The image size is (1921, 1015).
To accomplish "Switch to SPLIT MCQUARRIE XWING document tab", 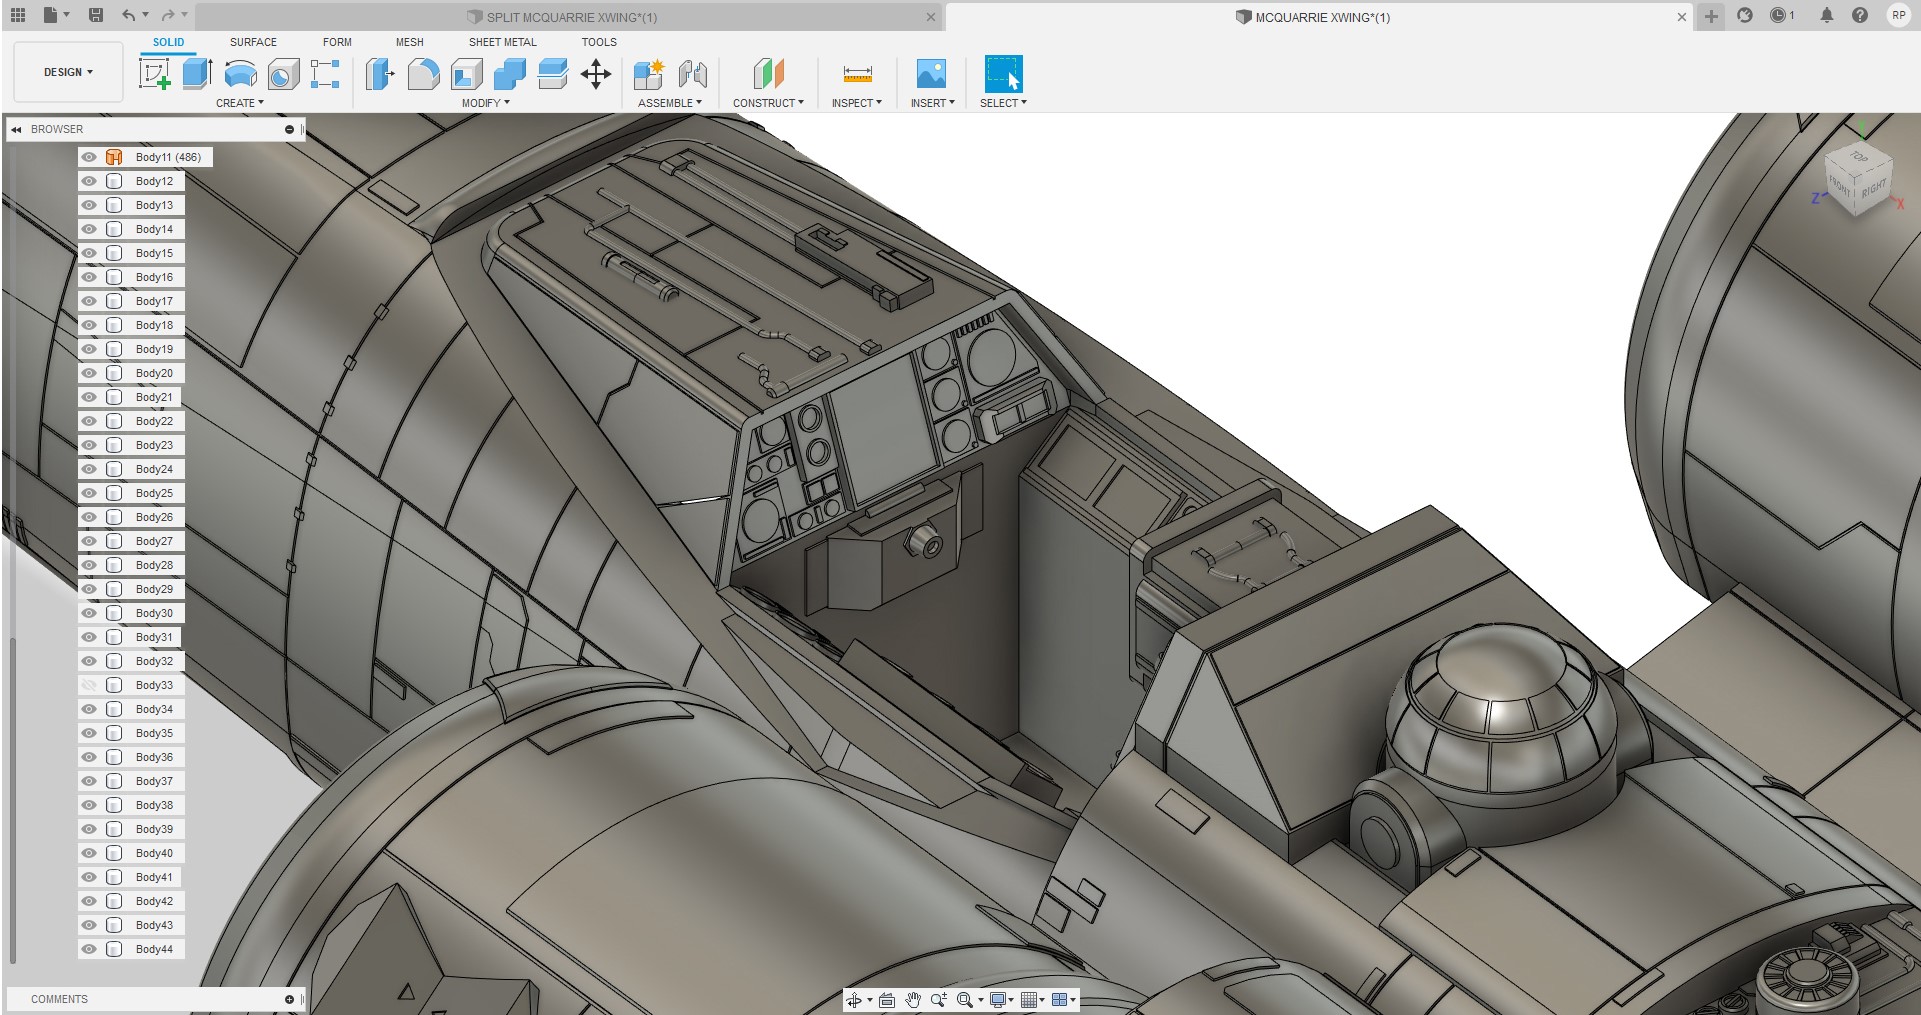I will (x=570, y=17).
